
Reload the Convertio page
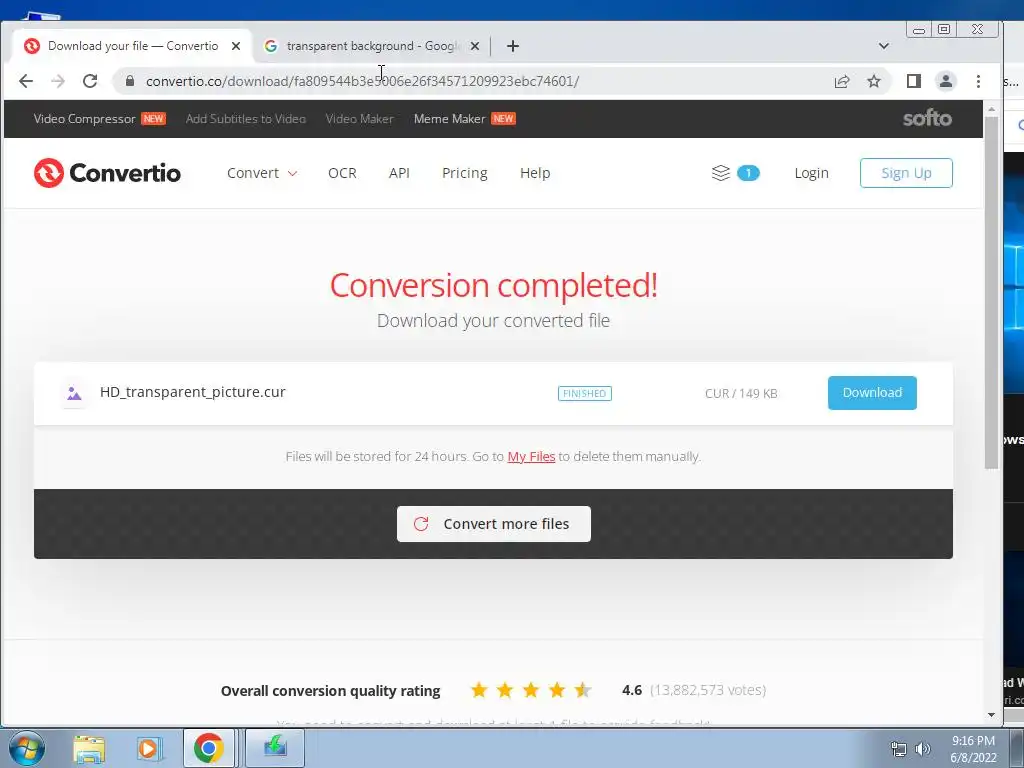[x=90, y=81]
